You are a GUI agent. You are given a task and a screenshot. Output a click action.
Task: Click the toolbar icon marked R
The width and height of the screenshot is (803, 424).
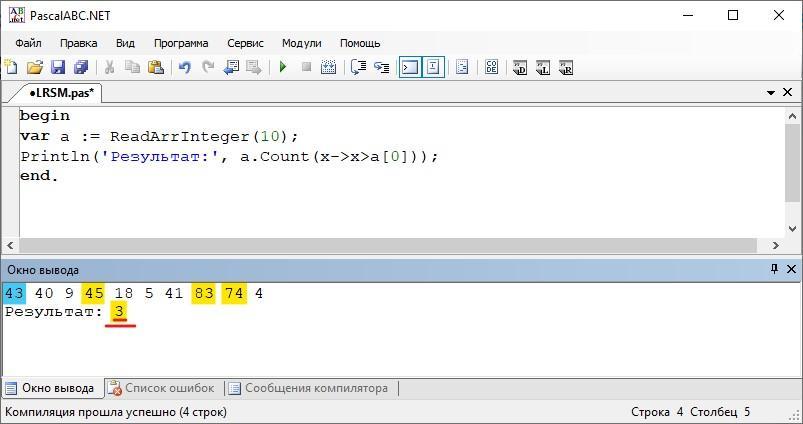point(566,67)
